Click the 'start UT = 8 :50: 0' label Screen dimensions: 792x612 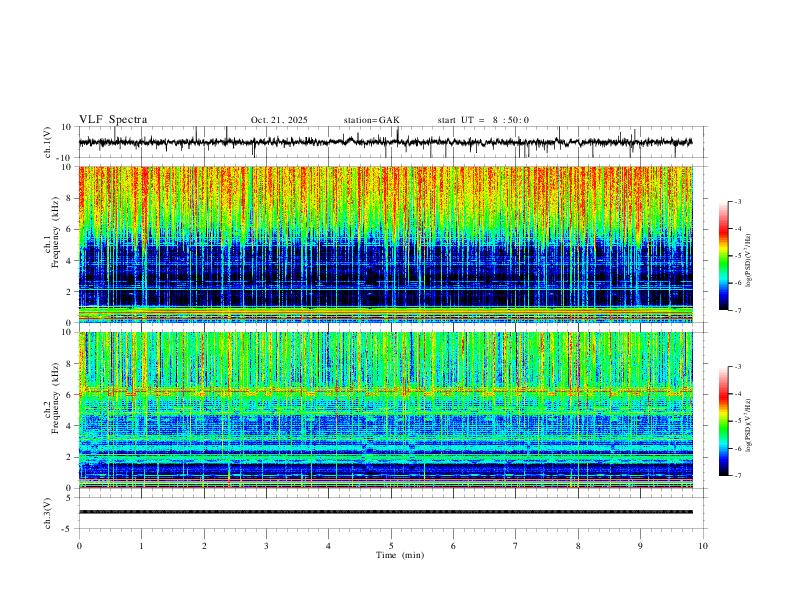483,120
